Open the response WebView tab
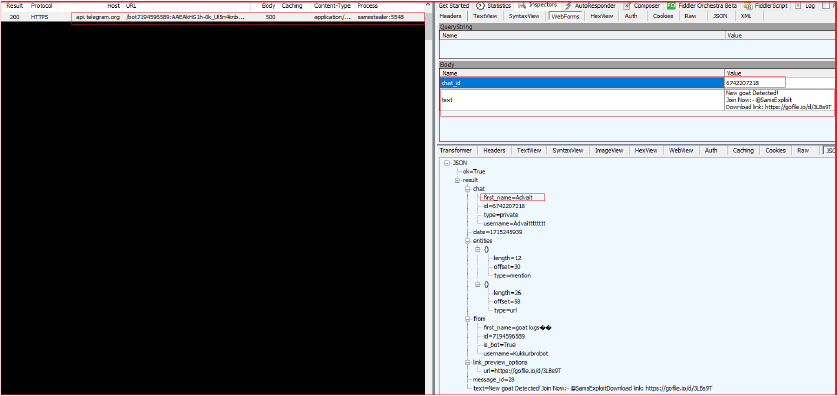This screenshot has width=838, height=396. (681, 151)
